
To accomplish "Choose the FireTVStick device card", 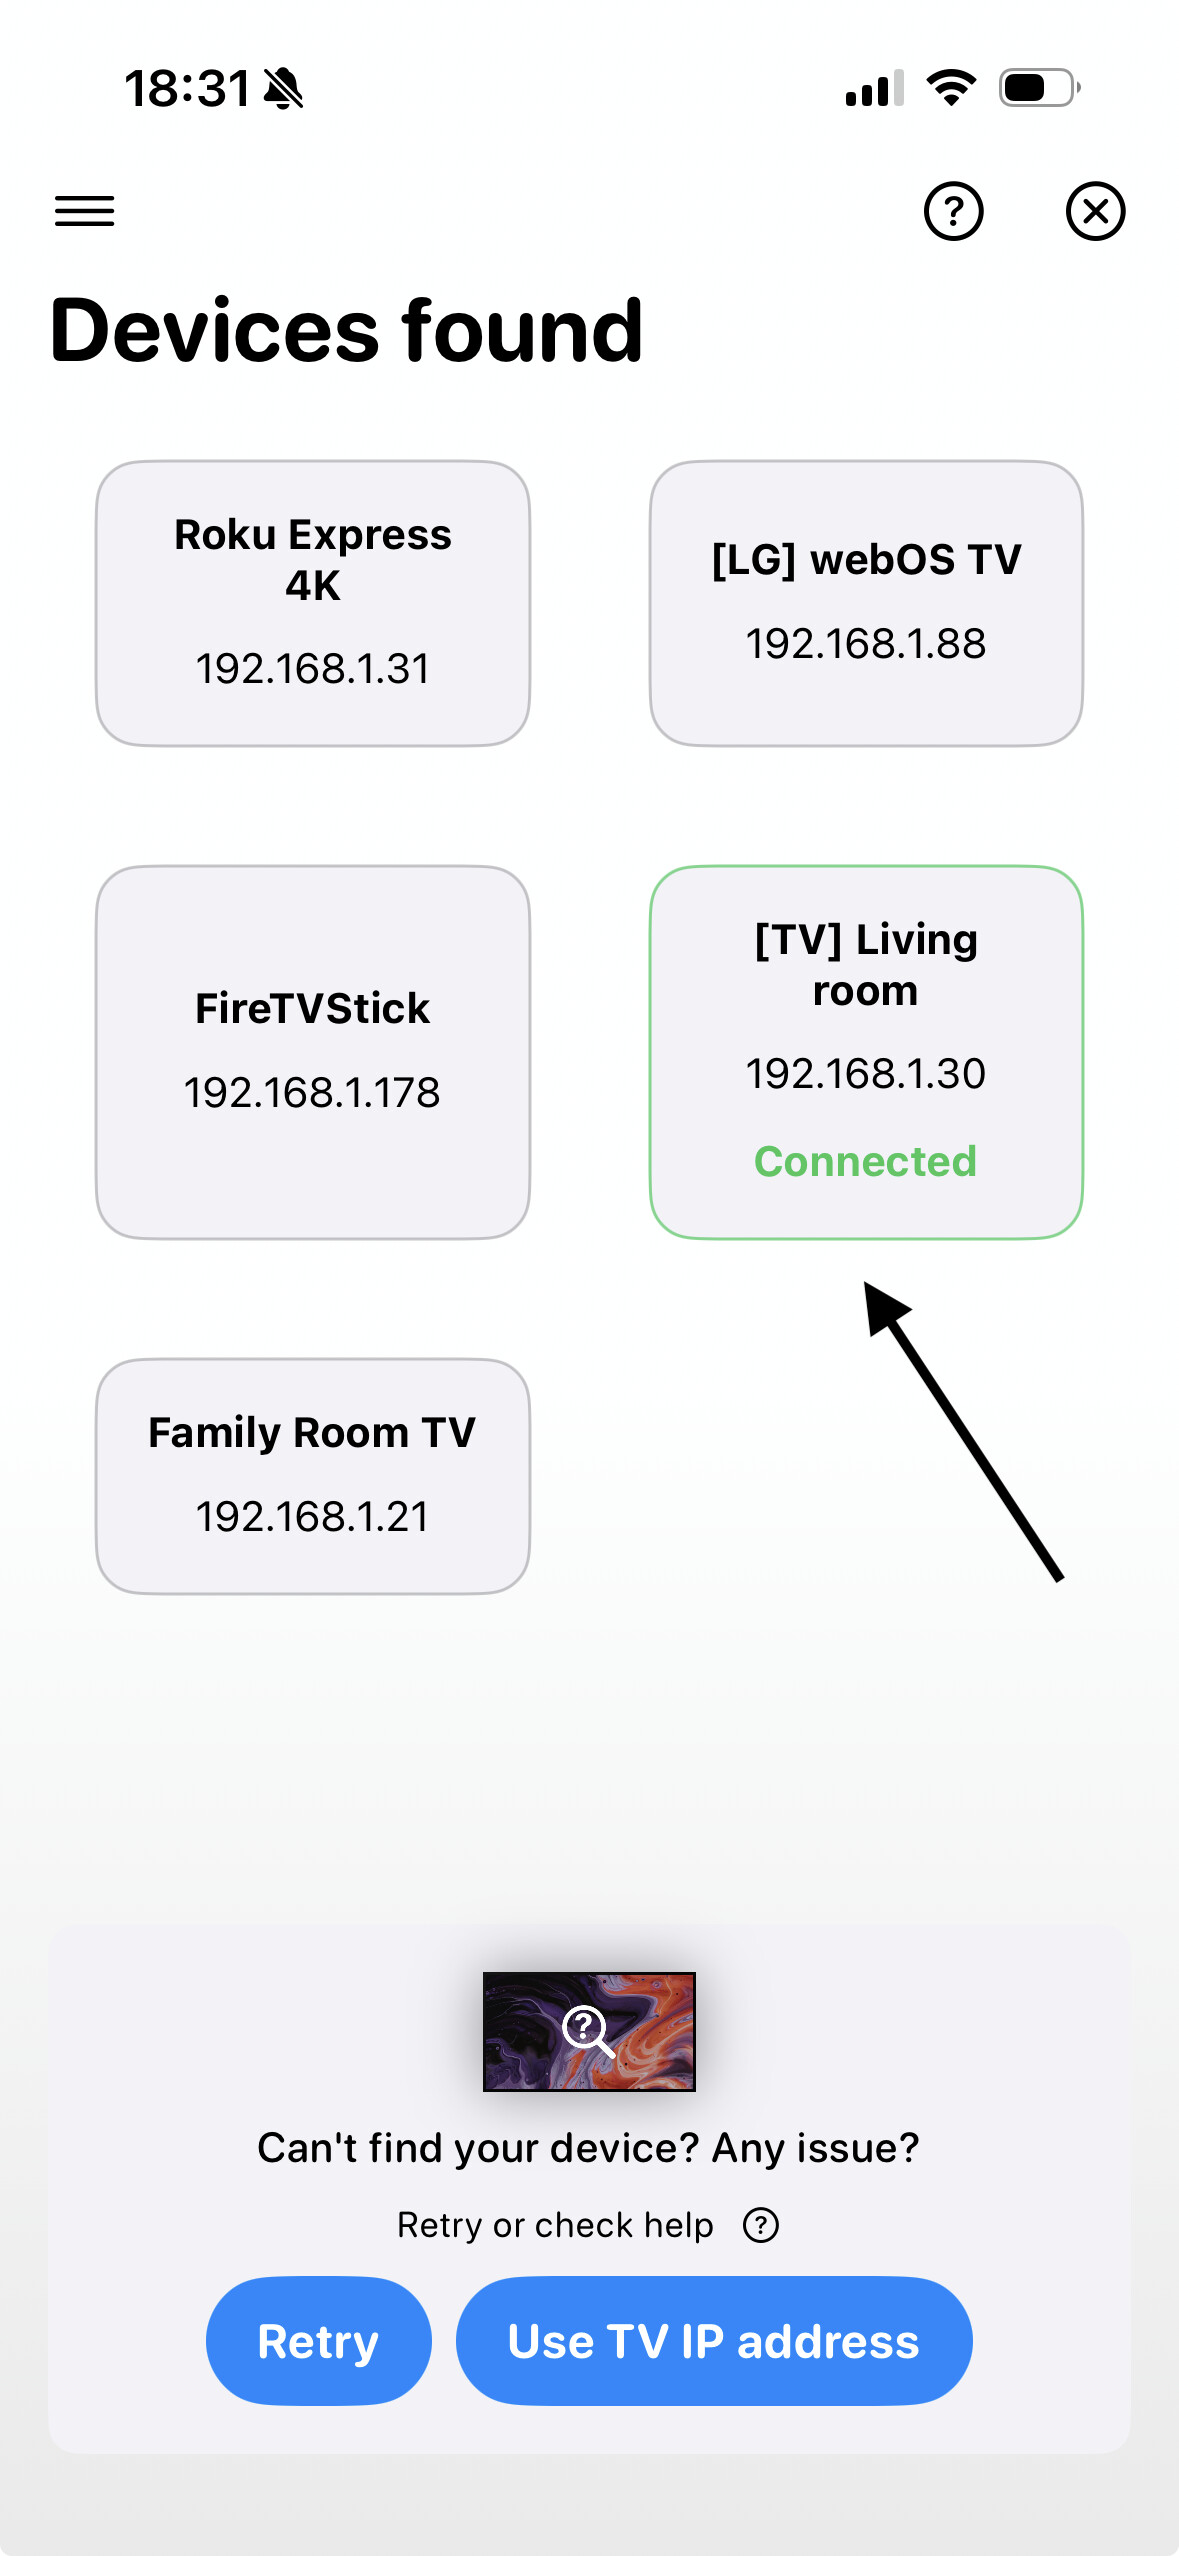I will 313,1052.
